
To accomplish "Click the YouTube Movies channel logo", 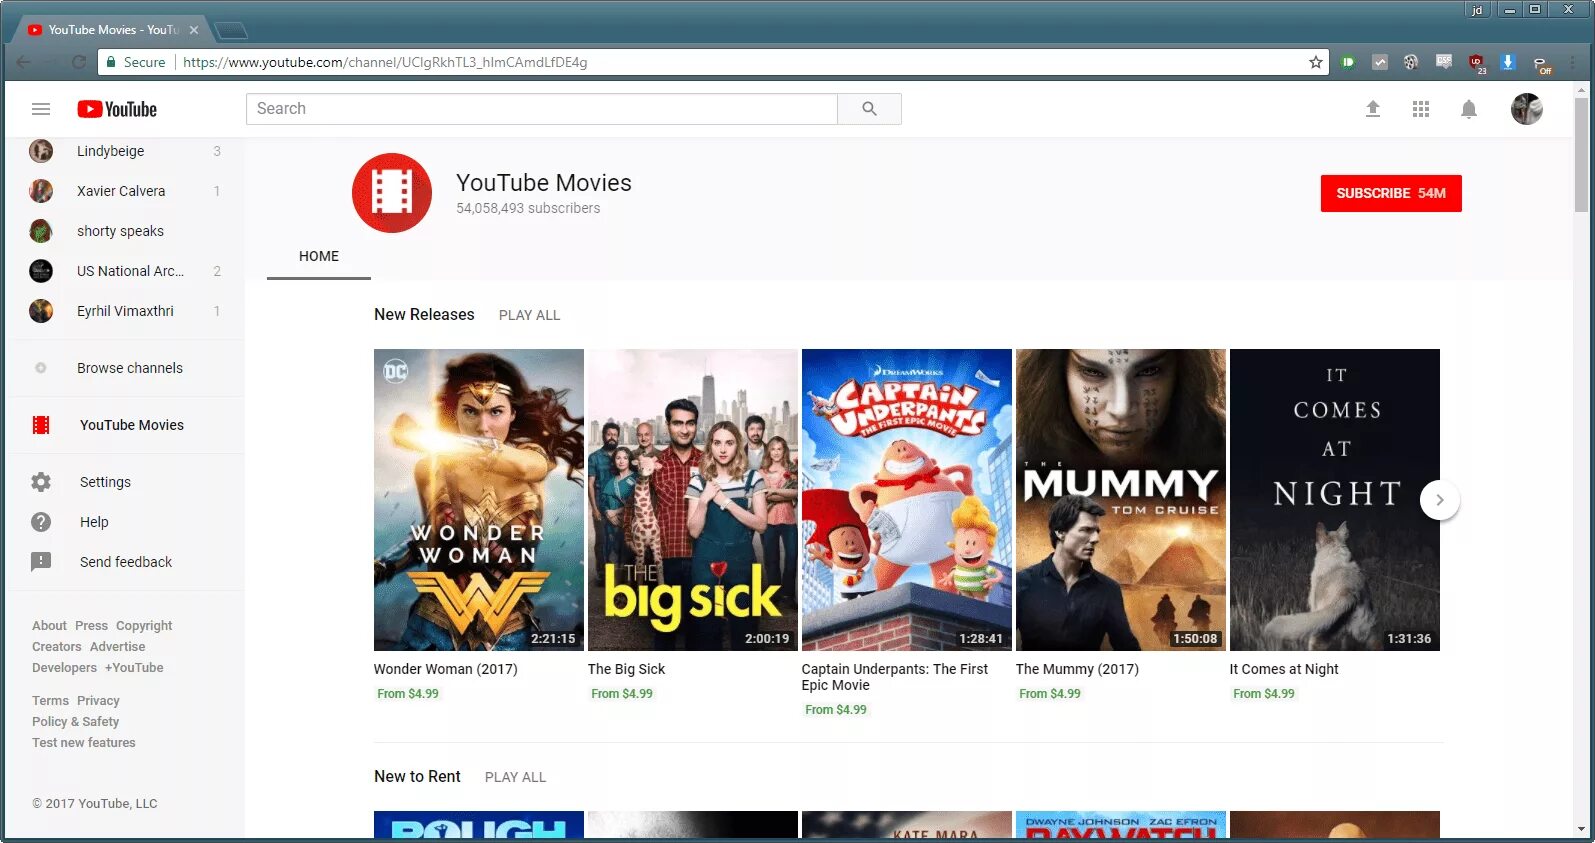I will pyautogui.click(x=392, y=193).
